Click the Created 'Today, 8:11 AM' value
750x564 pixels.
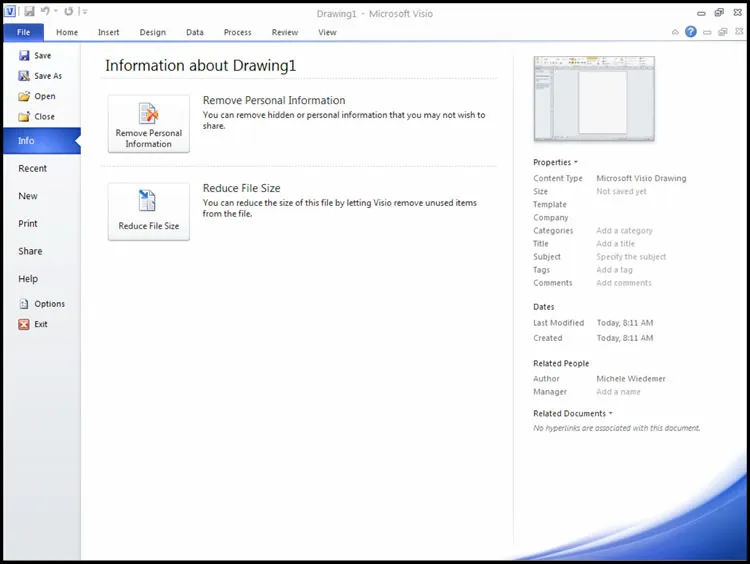pyautogui.click(x=625, y=338)
